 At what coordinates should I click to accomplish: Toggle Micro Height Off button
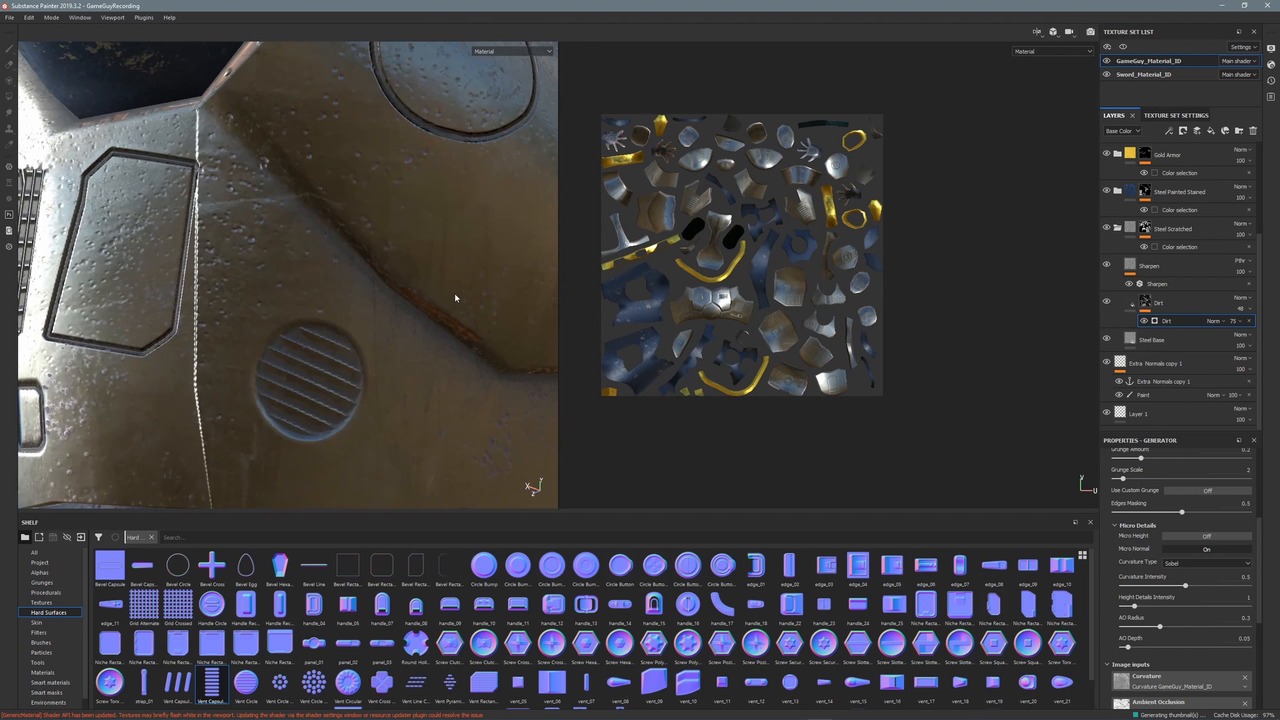click(1206, 536)
